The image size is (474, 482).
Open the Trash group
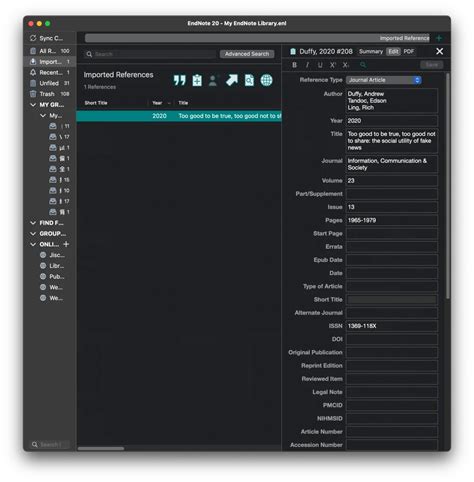point(50,94)
